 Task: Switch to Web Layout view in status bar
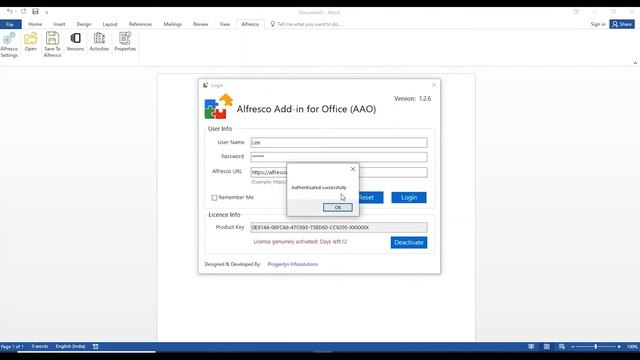(x=562, y=347)
